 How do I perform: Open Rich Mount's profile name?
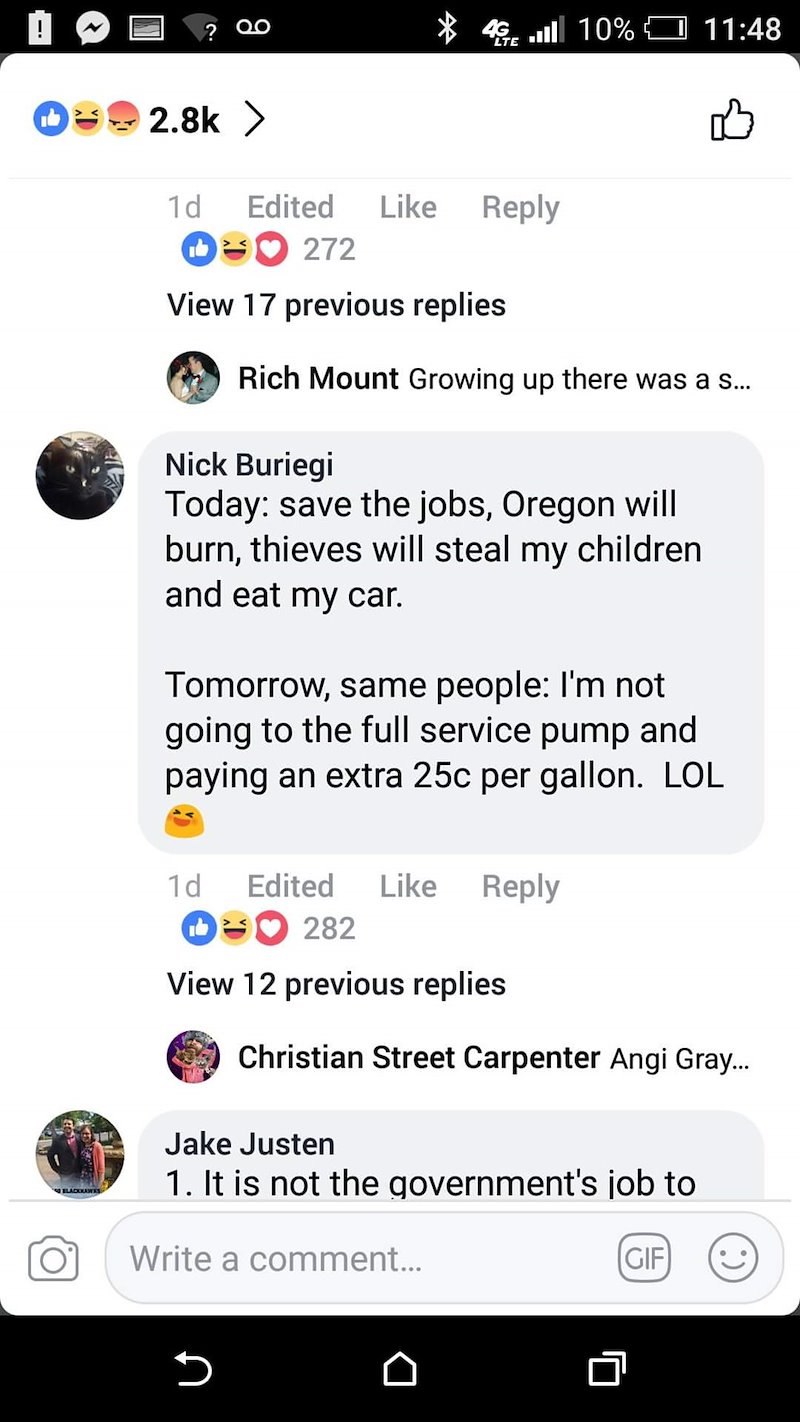click(318, 378)
